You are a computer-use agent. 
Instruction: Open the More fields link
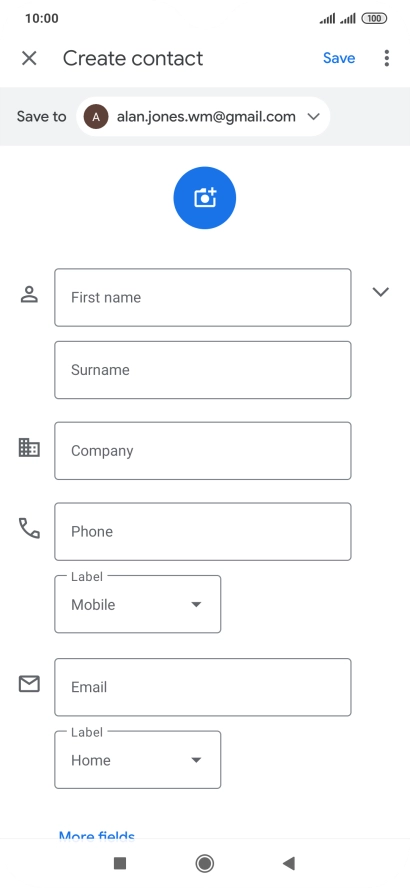[97, 834]
